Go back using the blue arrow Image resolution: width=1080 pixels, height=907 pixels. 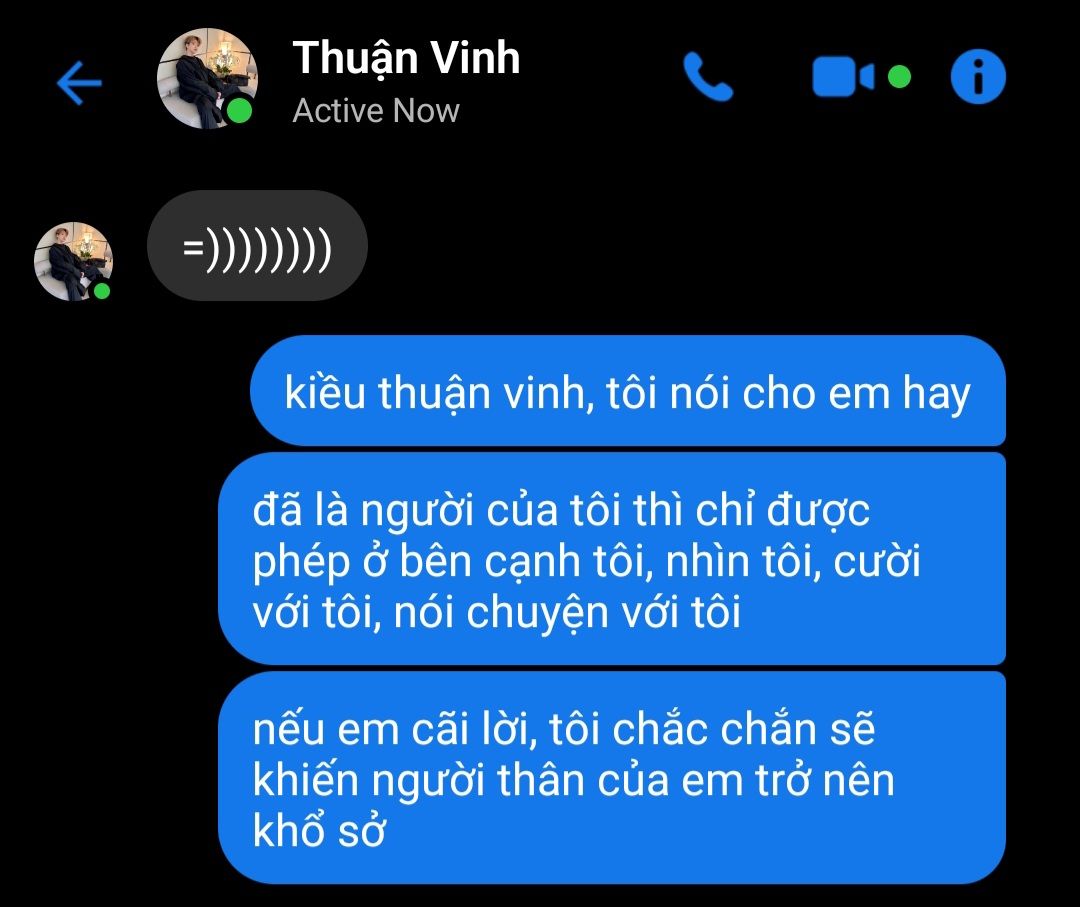point(79,83)
